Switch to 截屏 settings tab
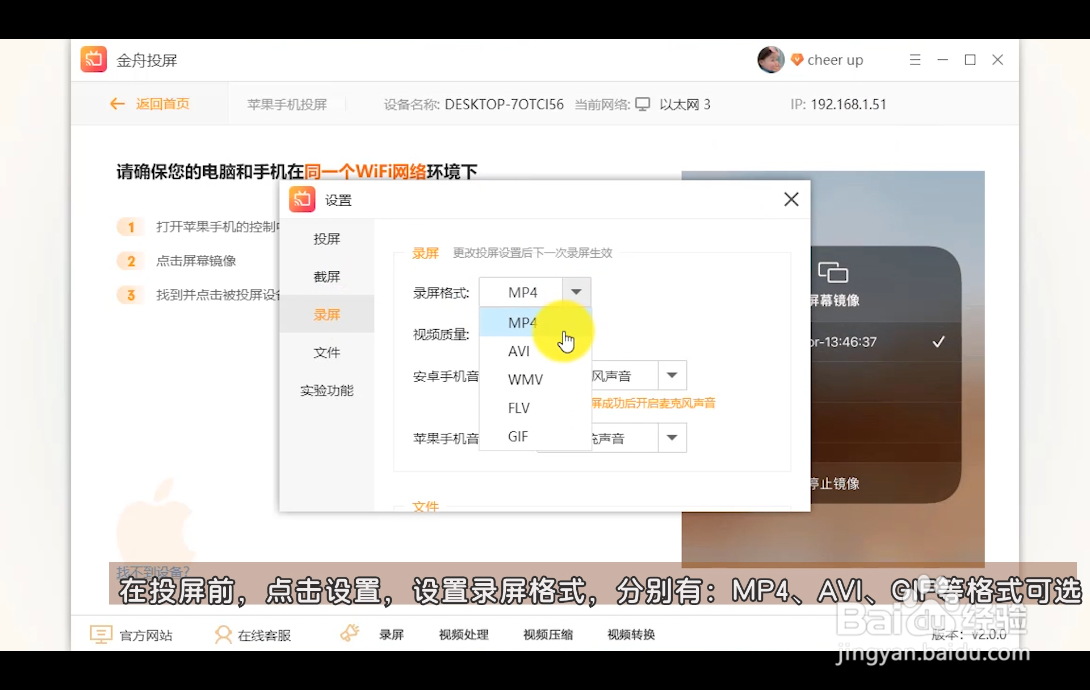Viewport: 1090px width, 690px height. 327,277
